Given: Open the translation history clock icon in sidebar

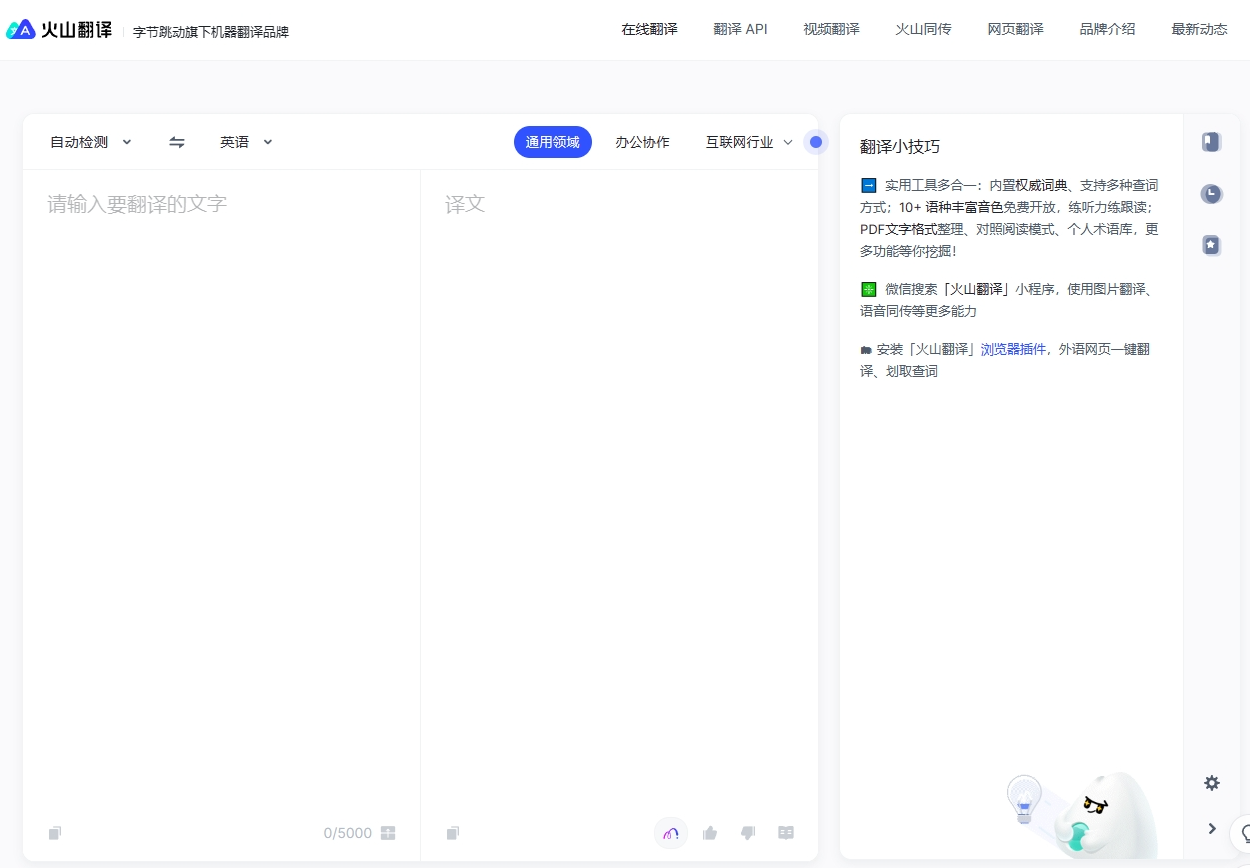Looking at the screenshot, I should [1211, 194].
